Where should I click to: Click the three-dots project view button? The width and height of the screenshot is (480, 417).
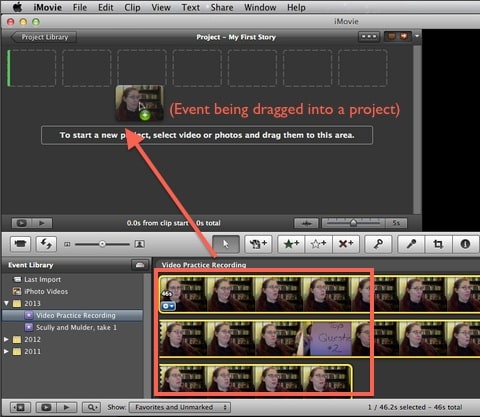point(369,36)
